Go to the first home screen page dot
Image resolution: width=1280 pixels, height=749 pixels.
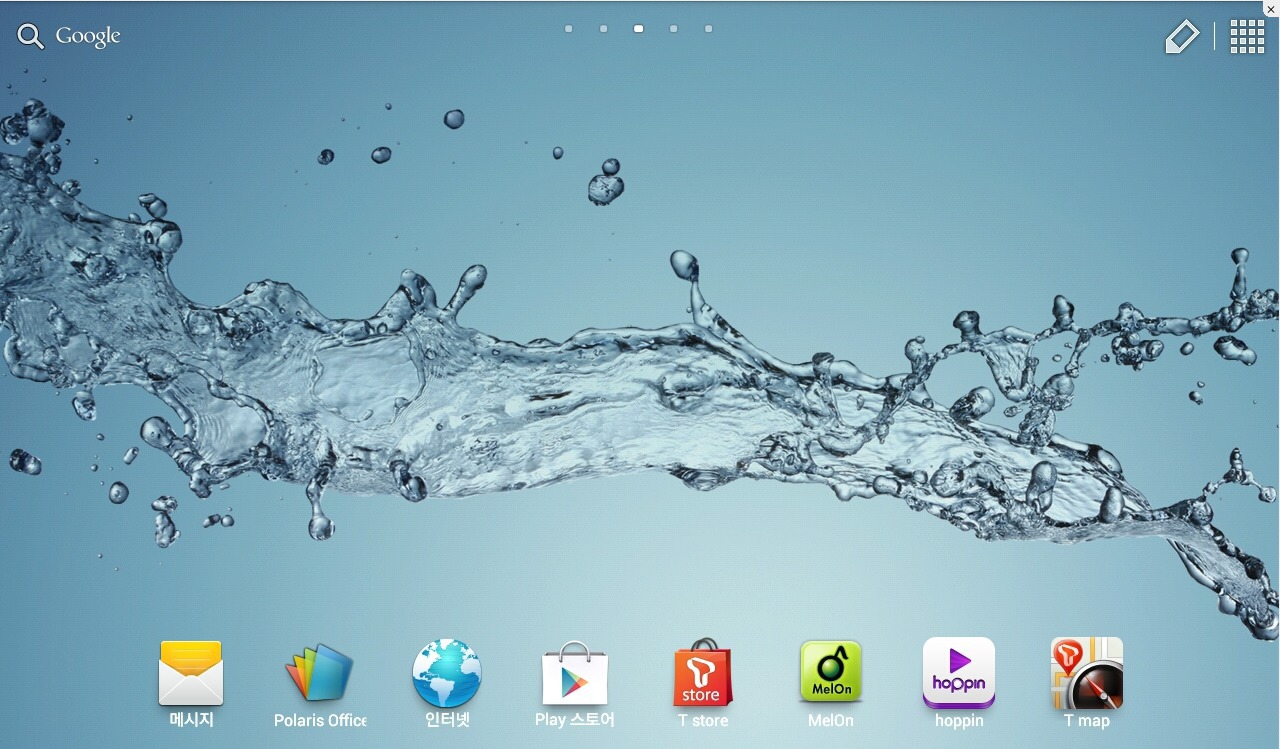569,29
